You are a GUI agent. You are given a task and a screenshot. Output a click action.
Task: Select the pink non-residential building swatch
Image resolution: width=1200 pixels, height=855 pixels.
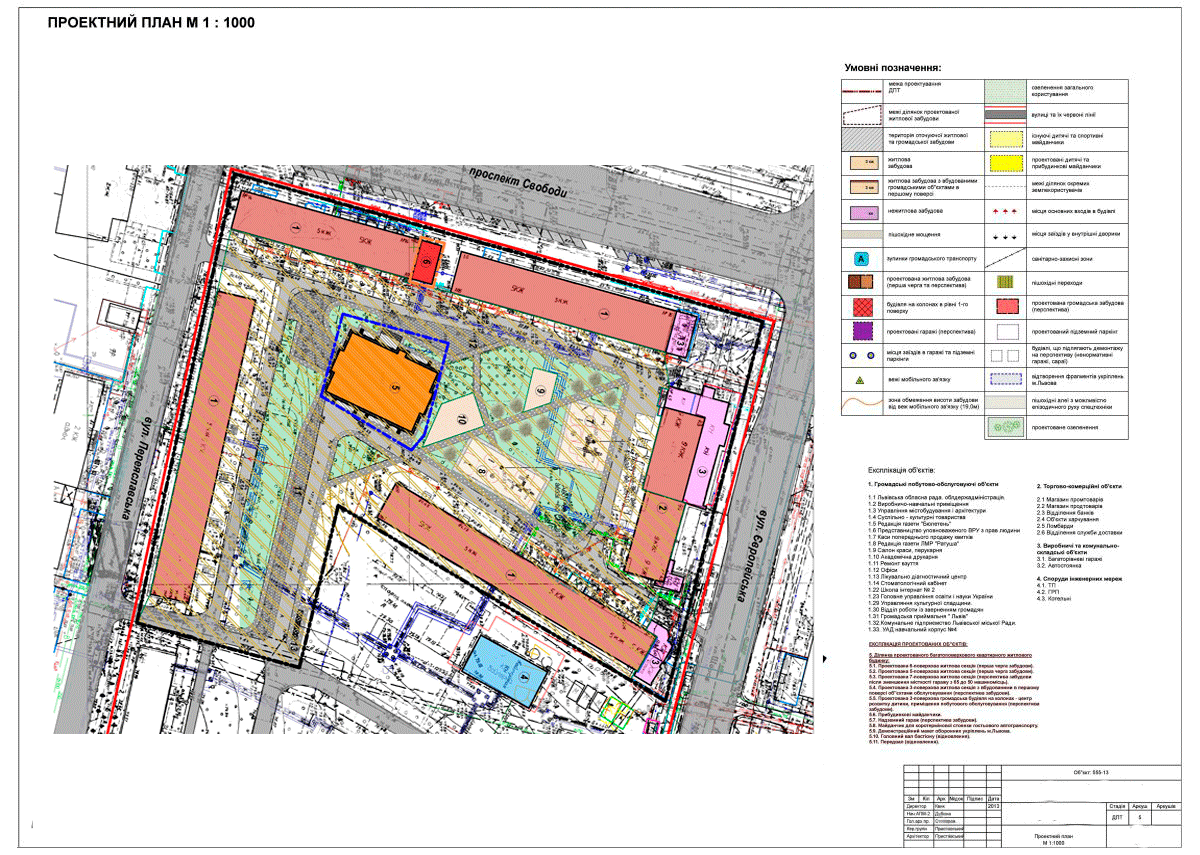click(862, 212)
